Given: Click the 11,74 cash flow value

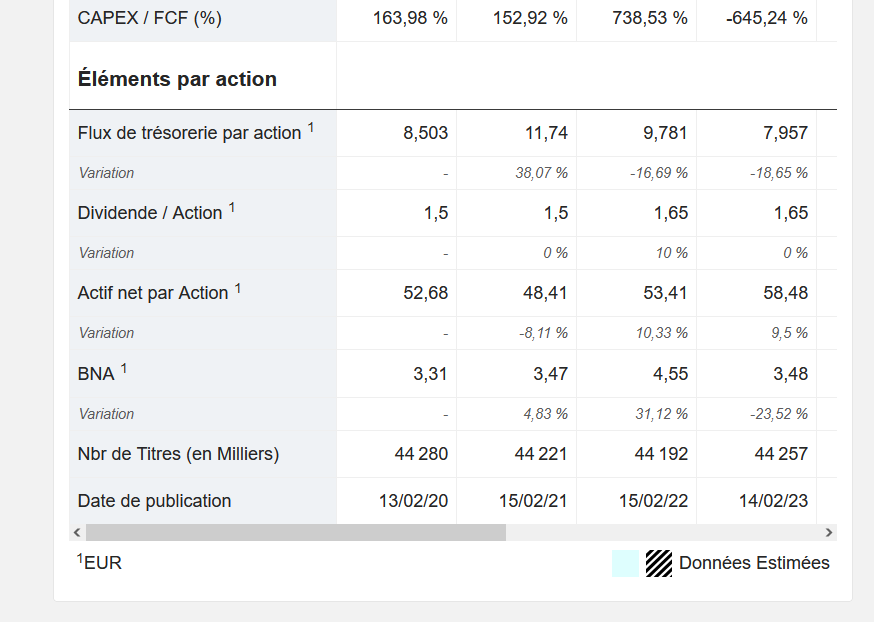Looking at the screenshot, I should 546,133.
